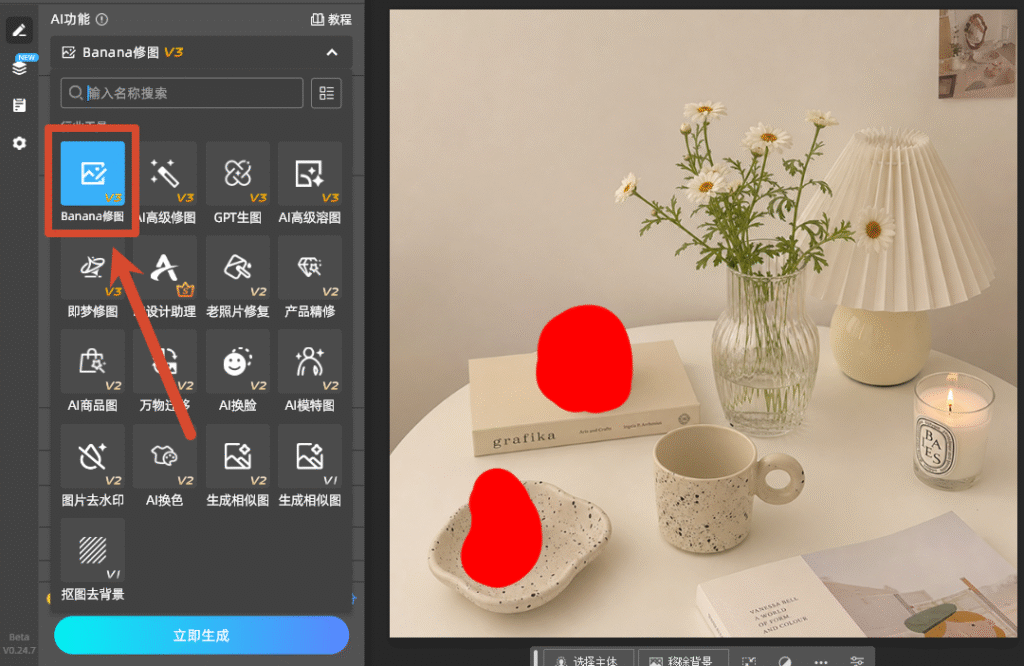Open the GPT生图 tool
1024x666 pixels.
pyautogui.click(x=238, y=183)
